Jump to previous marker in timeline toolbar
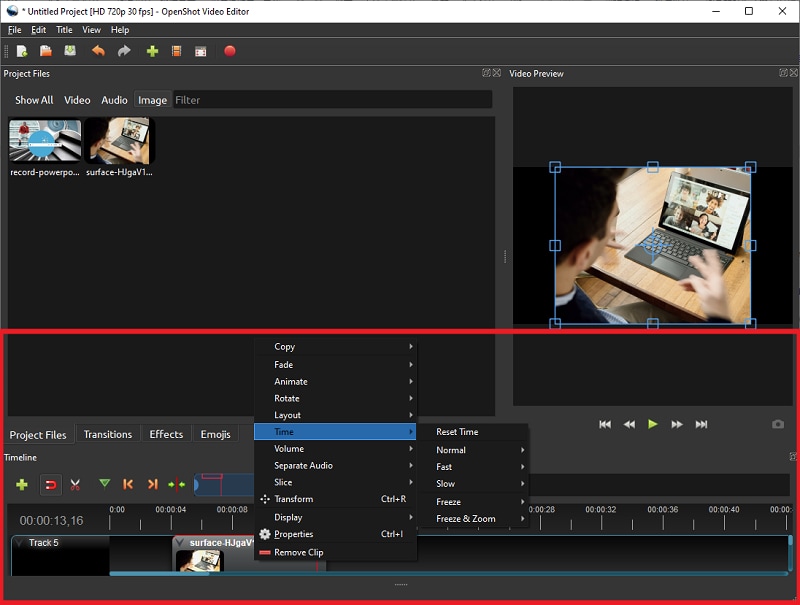Screen dimensions: 800x605 click(128, 484)
